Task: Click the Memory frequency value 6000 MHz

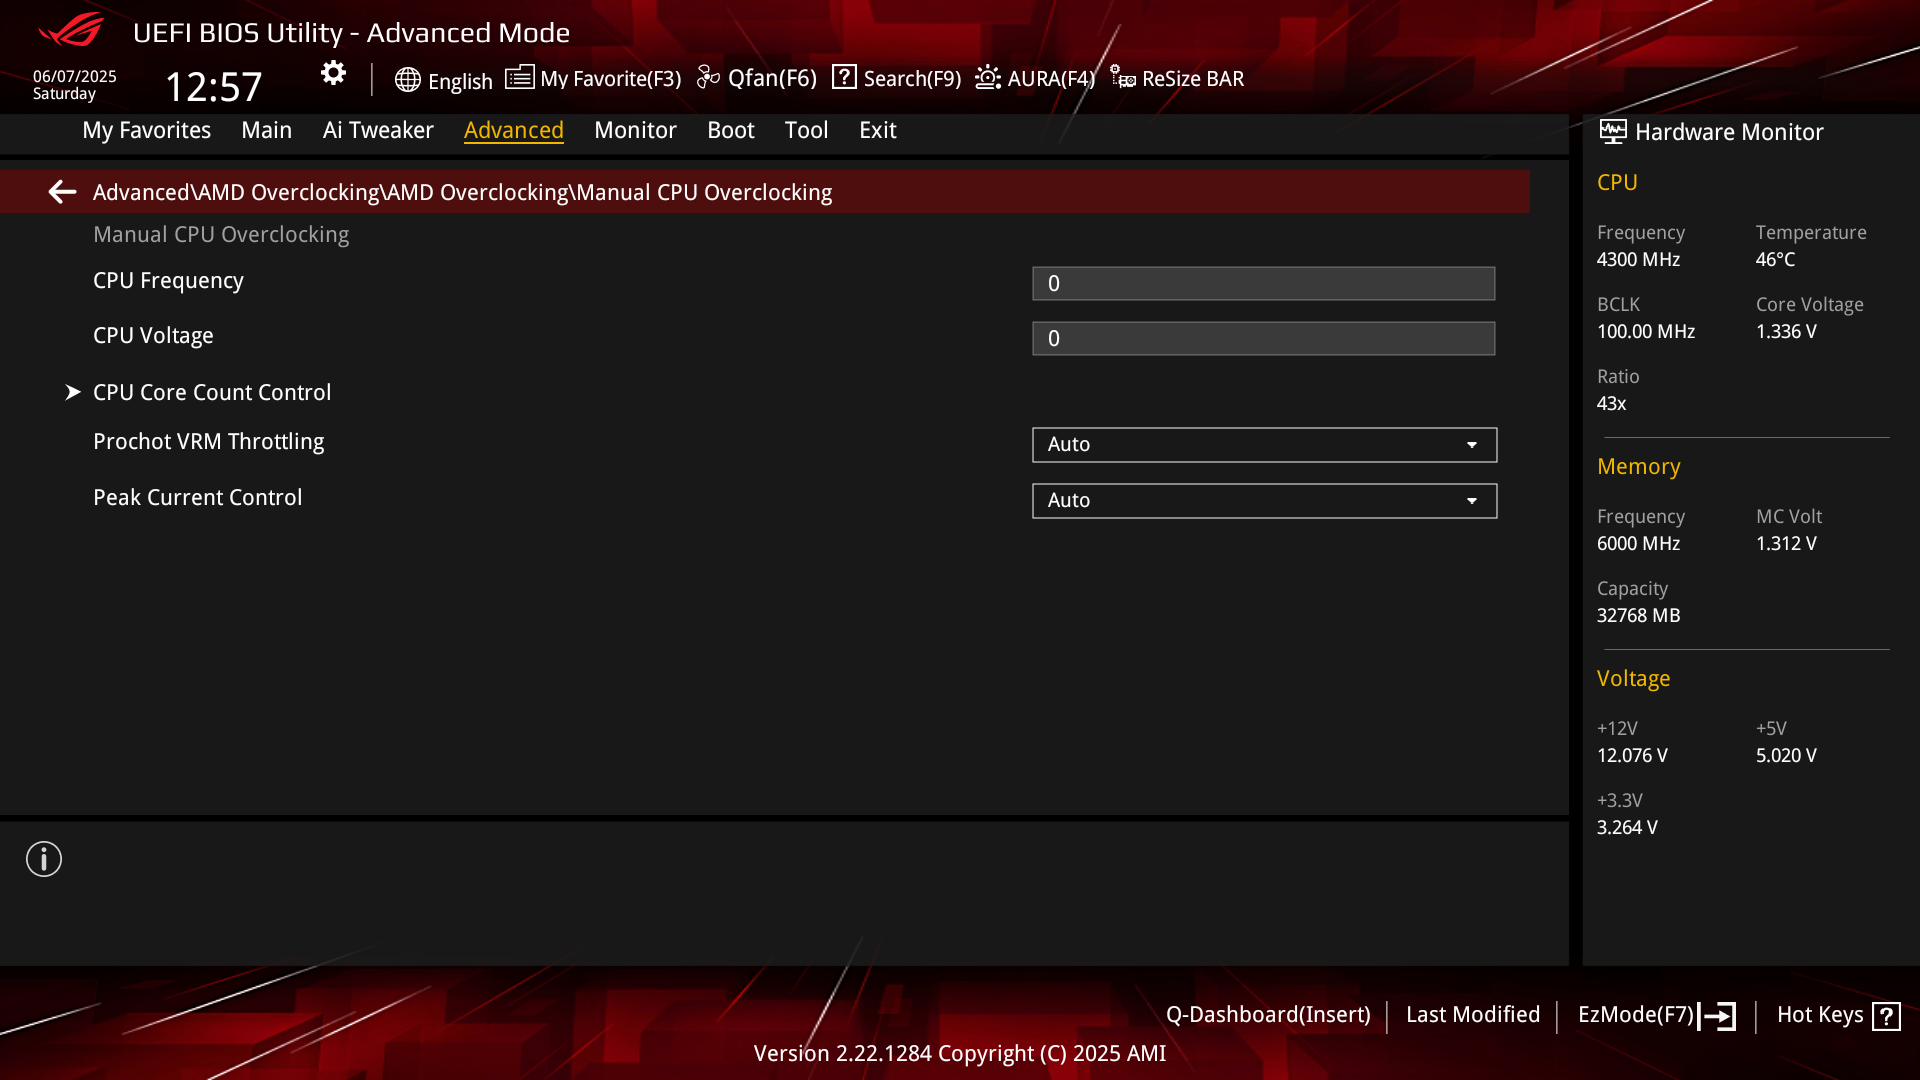Action: pos(1638,544)
